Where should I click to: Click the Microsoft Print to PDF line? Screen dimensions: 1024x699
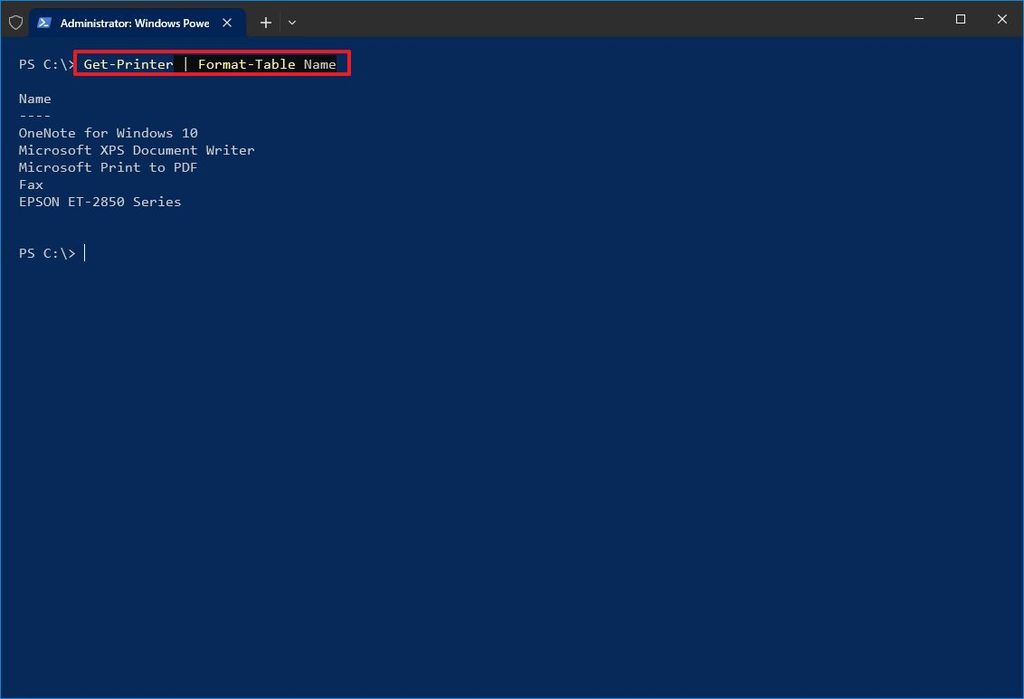pyautogui.click(x=107, y=167)
